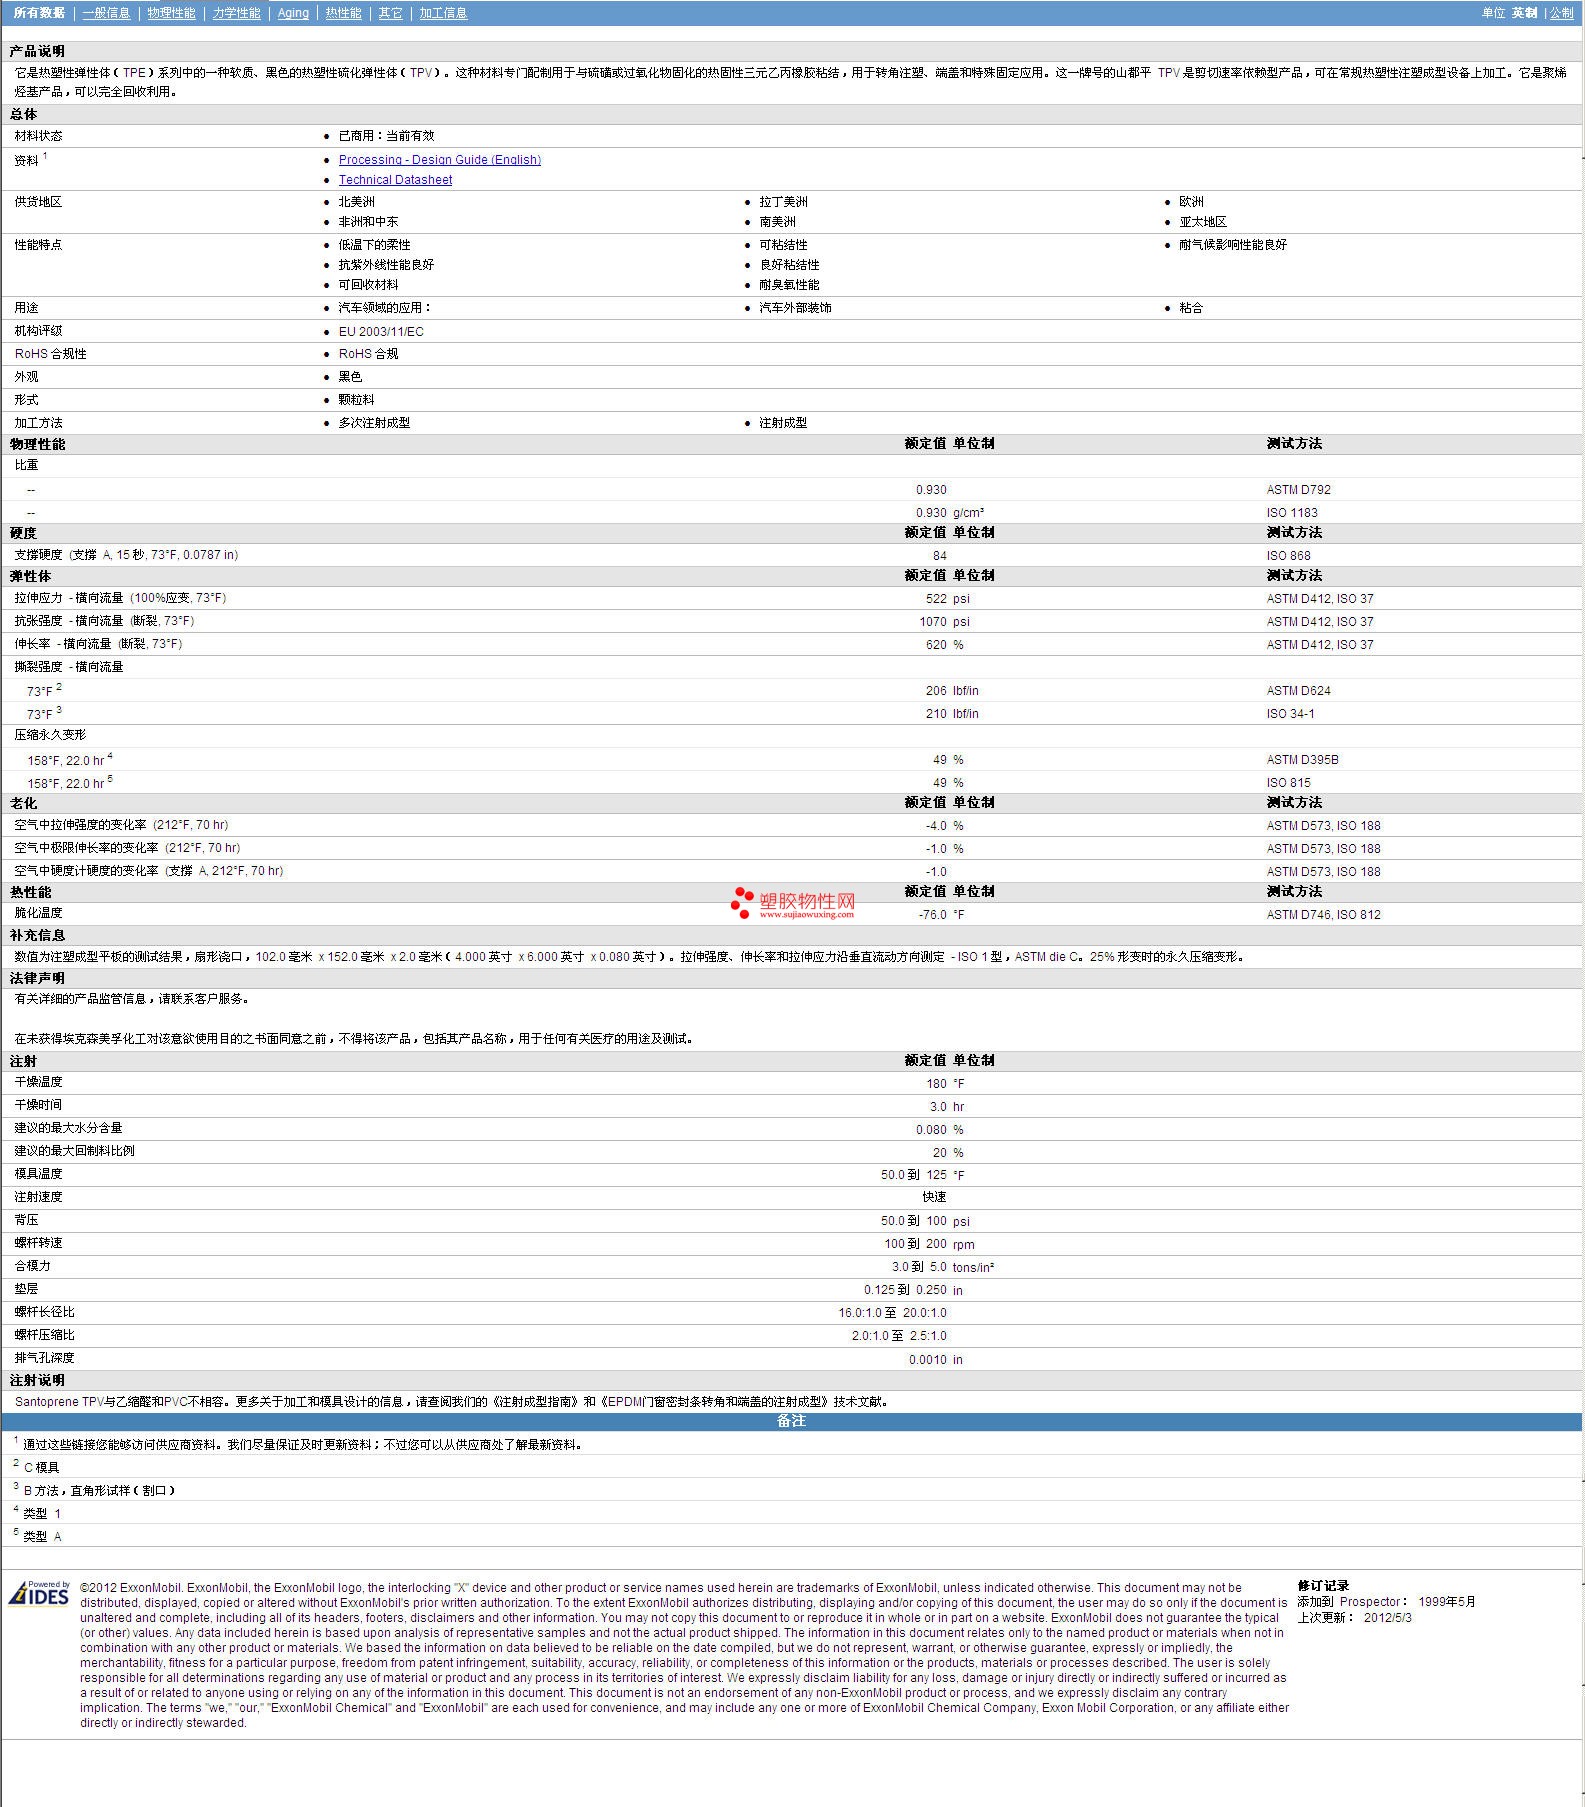This screenshot has height=1807, width=1585.
Task: Switch units to 公制
Action: pos(1561,13)
